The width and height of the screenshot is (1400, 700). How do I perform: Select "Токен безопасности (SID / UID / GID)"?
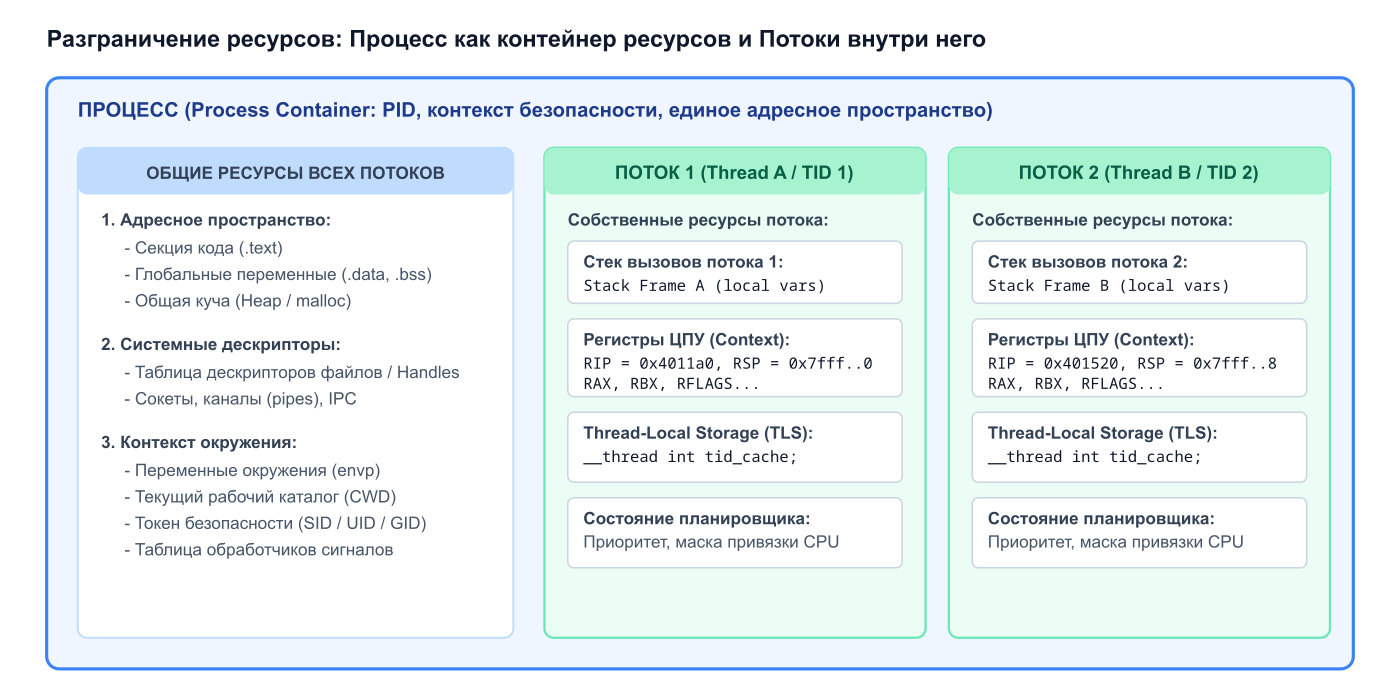pos(276,523)
